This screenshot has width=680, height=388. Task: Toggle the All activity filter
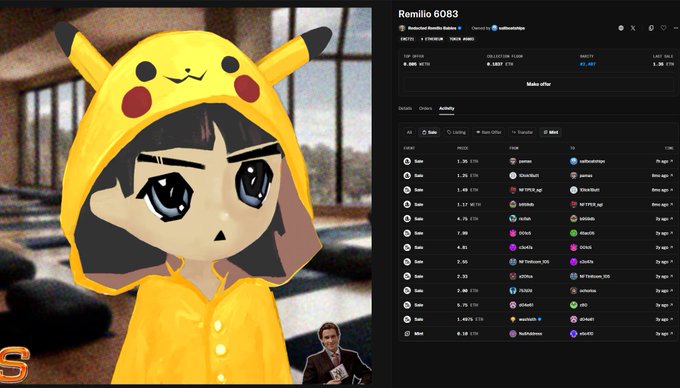[409, 132]
